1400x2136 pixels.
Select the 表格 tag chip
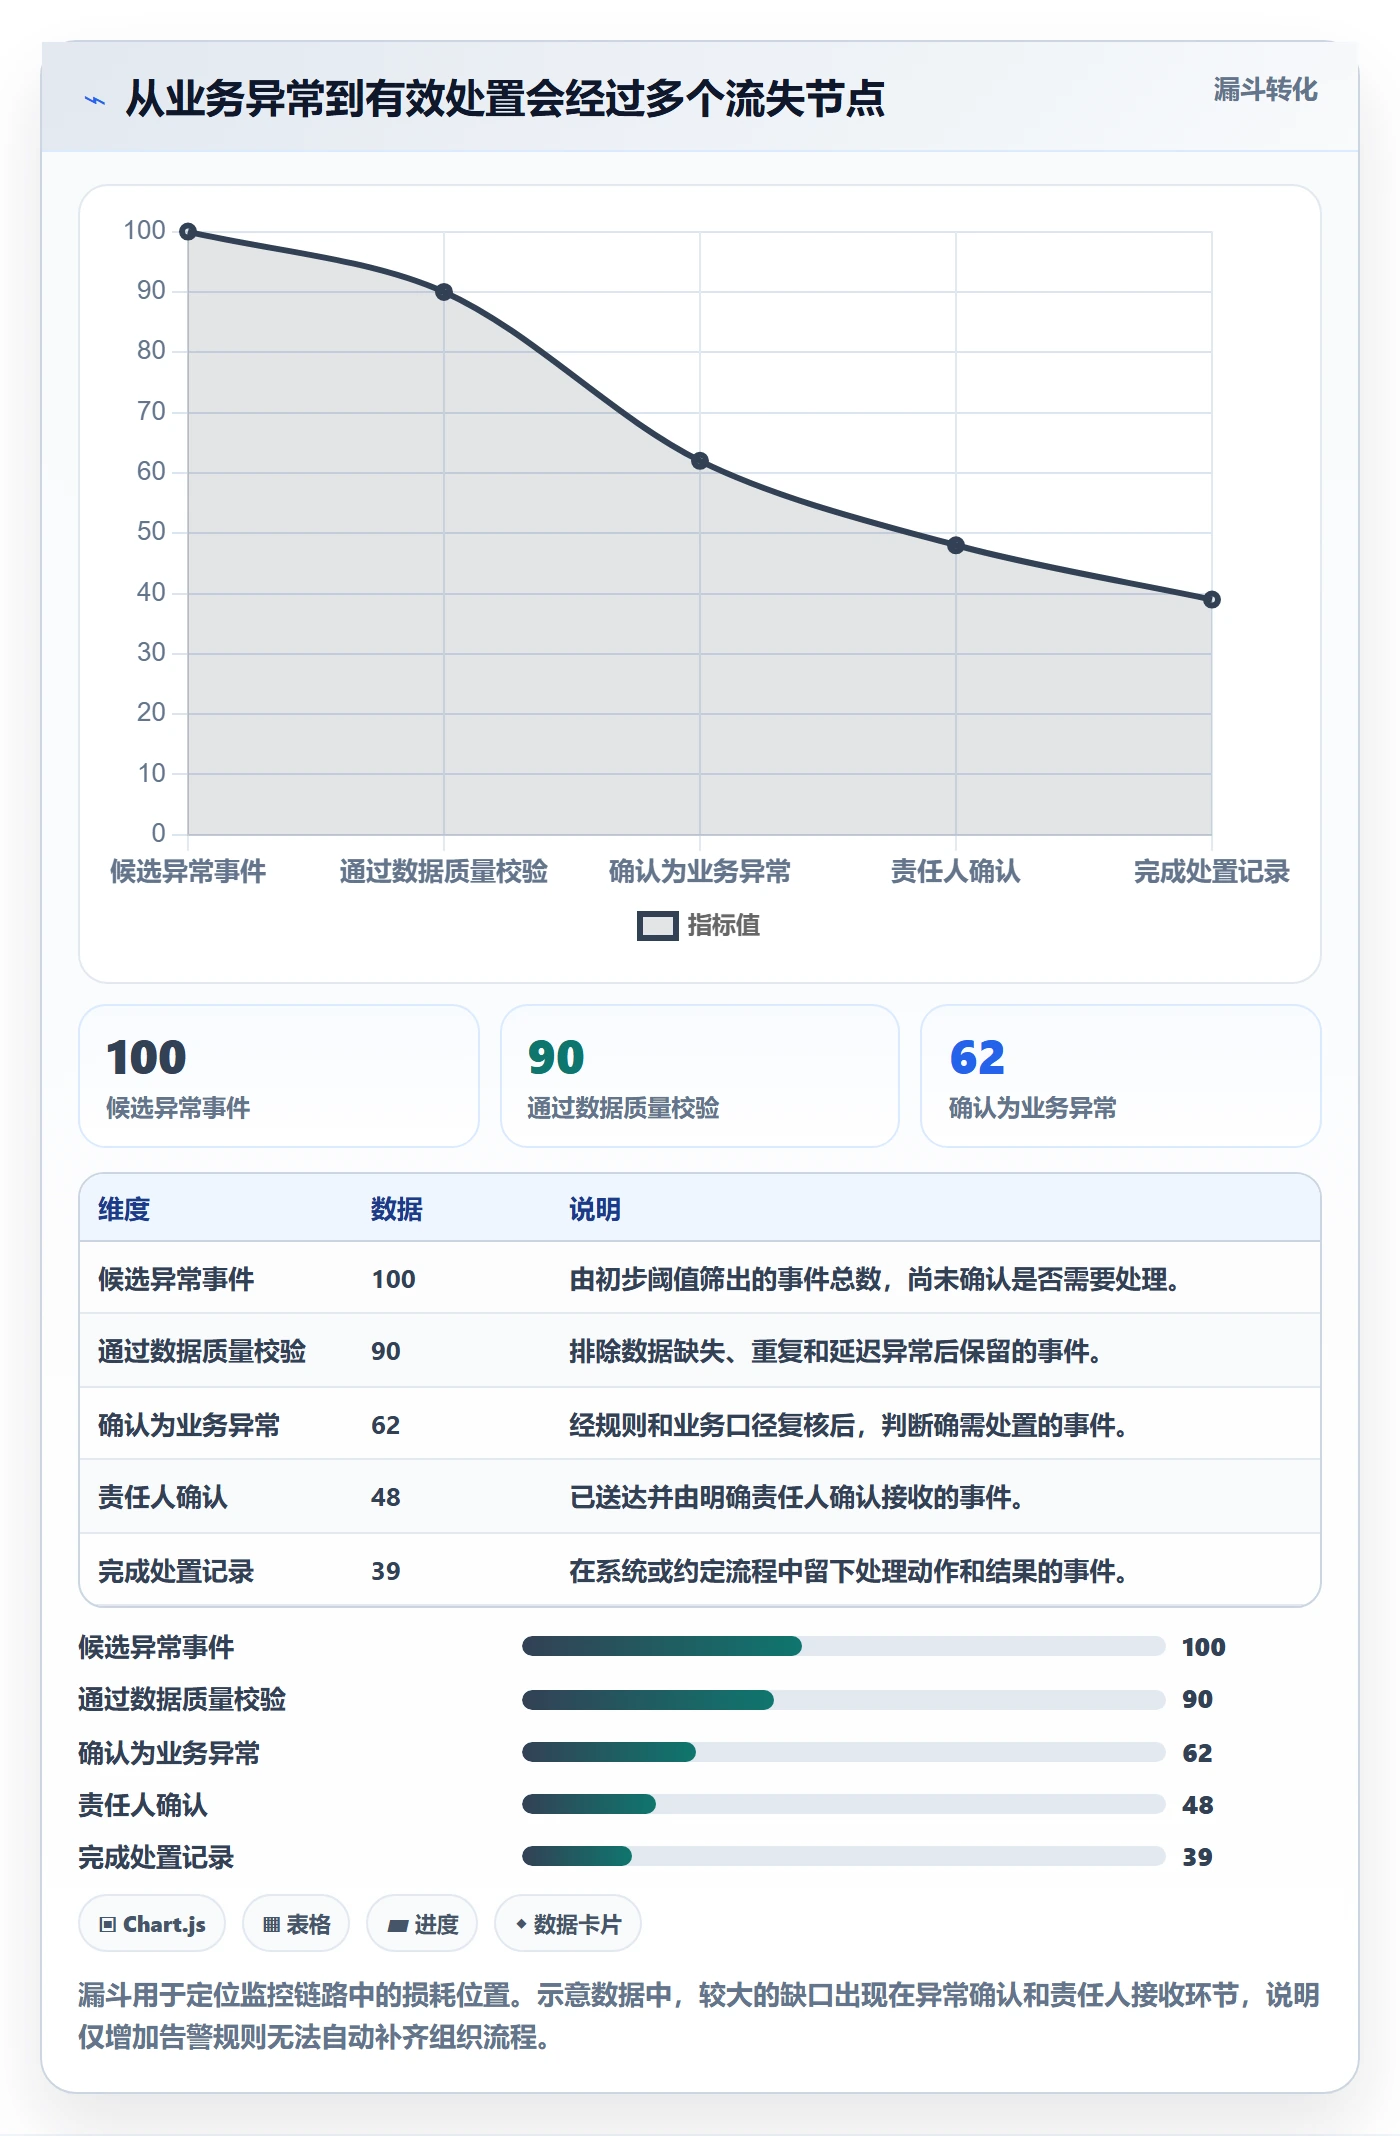coord(296,1923)
